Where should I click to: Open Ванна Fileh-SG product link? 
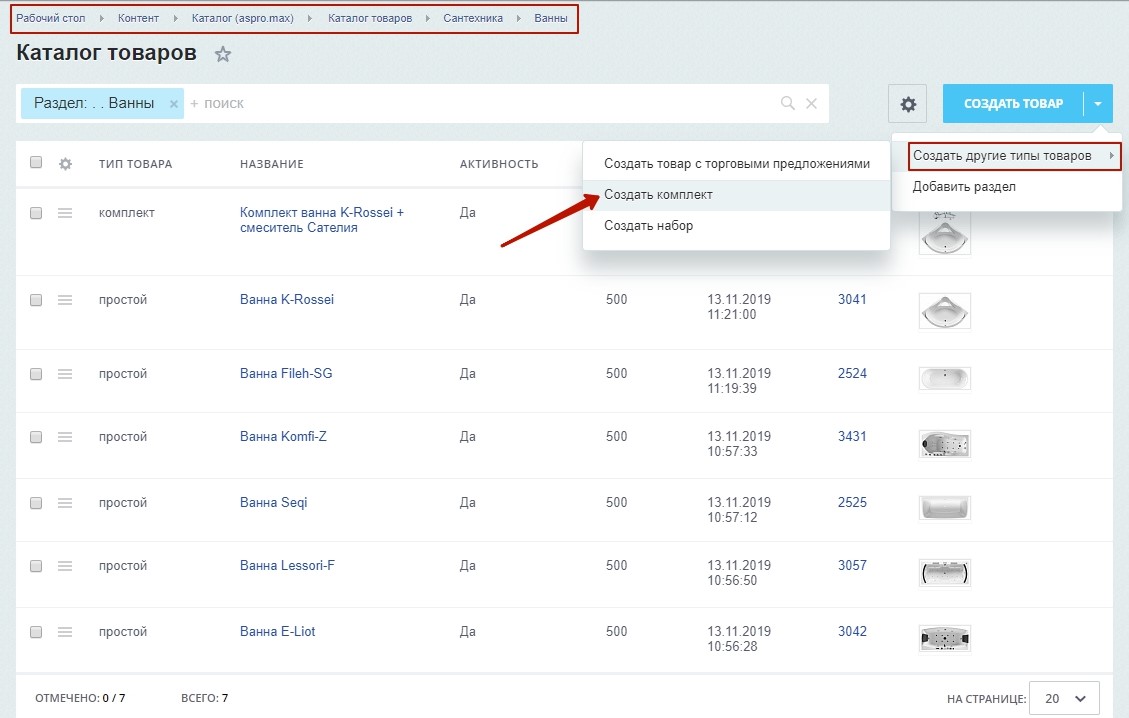pyautogui.click(x=286, y=374)
